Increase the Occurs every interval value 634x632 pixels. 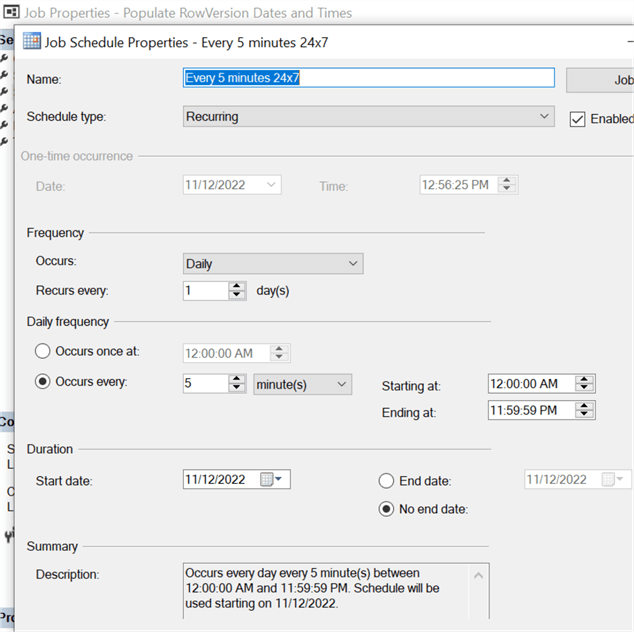pos(237,379)
